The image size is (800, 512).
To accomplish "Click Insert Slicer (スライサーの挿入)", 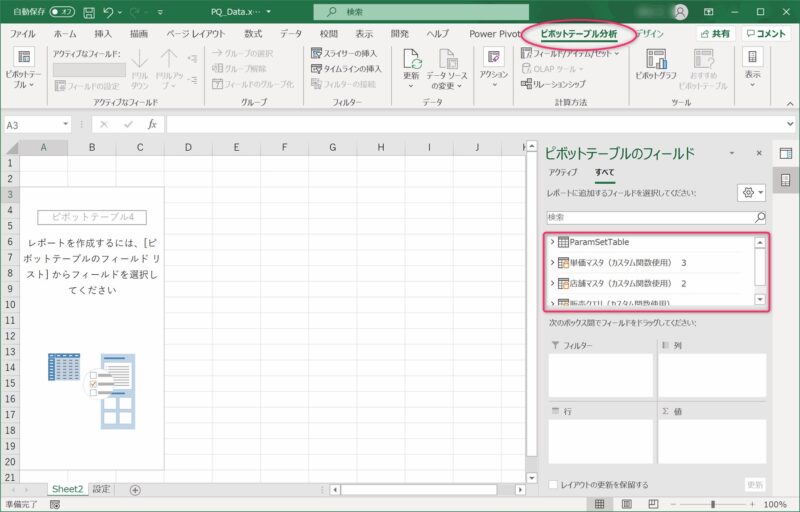I will pos(343,53).
